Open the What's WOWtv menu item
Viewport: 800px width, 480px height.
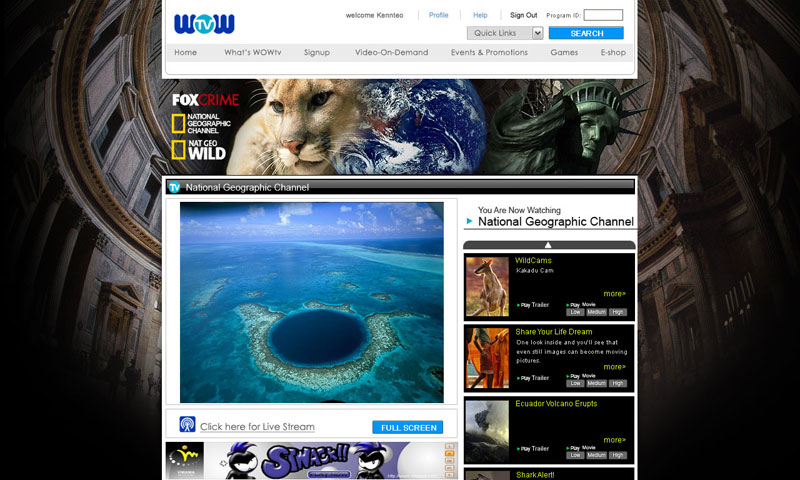[x=253, y=52]
